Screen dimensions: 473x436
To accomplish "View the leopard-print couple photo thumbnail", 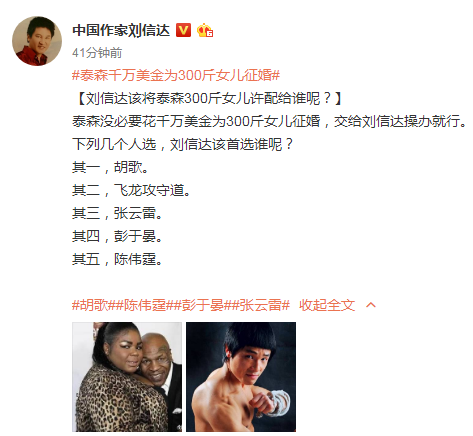I will pos(127,377).
